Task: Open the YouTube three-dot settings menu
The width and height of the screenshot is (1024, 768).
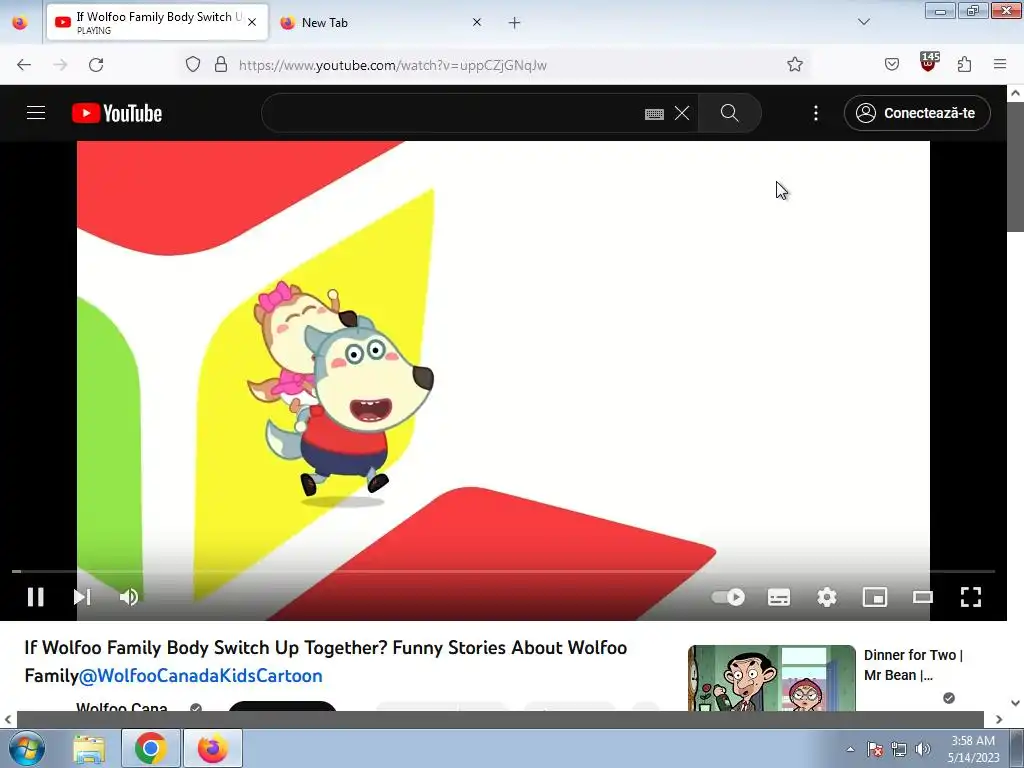Action: coord(816,113)
